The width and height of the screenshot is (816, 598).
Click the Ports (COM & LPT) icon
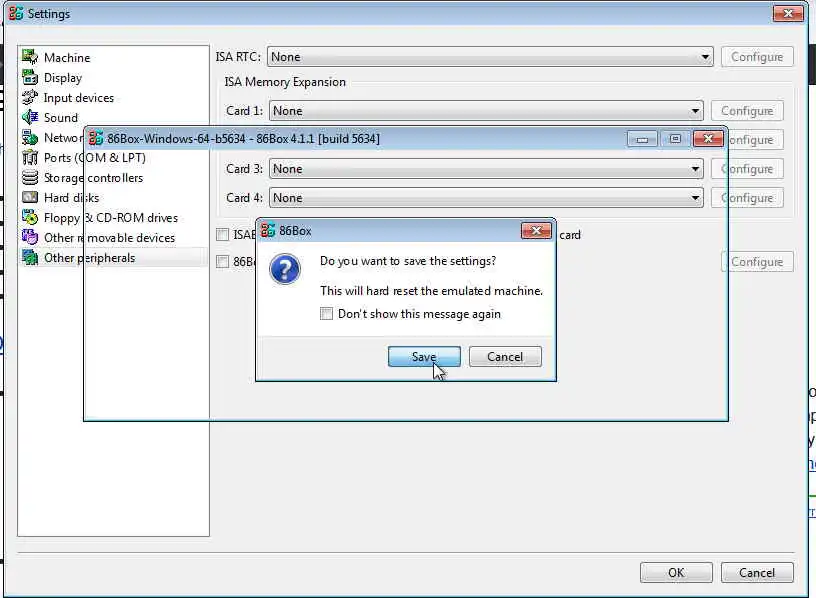pyautogui.click(x=30, y=157)
